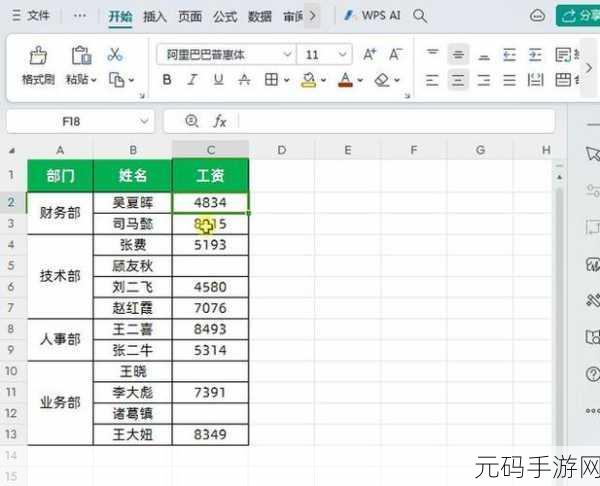
Task: Increase font size with A+ icon
Action: (x=370, y=55)
